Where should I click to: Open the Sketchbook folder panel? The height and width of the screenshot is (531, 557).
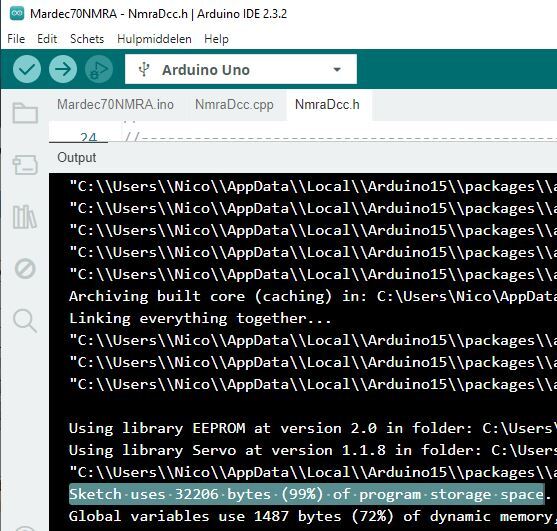(x=25, y=113)
